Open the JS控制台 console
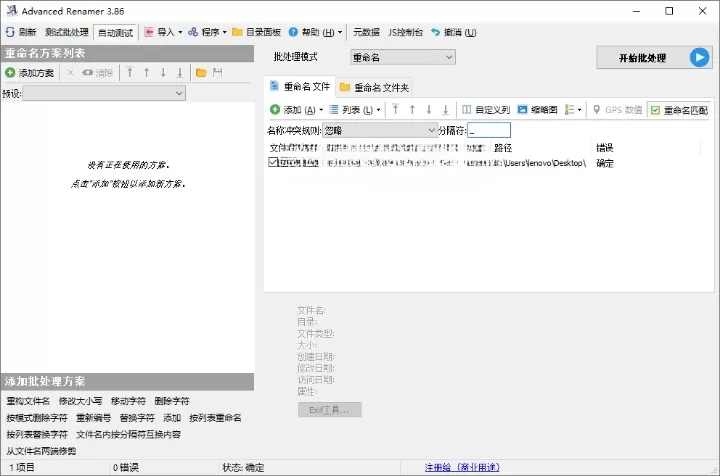The height and width of the screenshot is (476, 720). pyautogui.click(x=405, y=32)
